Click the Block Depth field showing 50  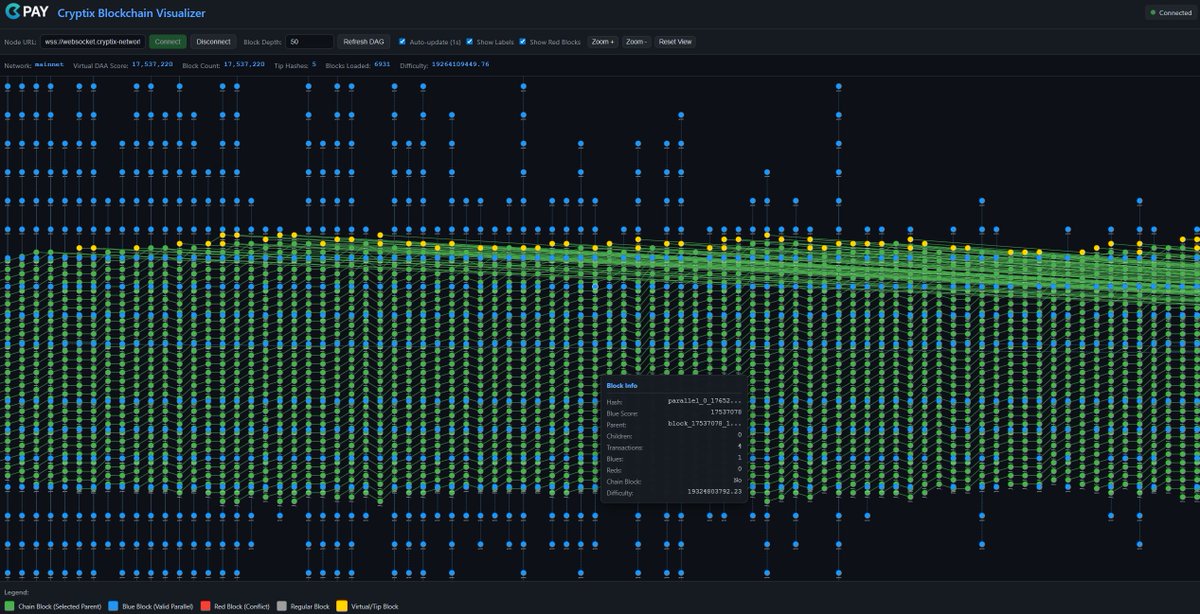309,42
